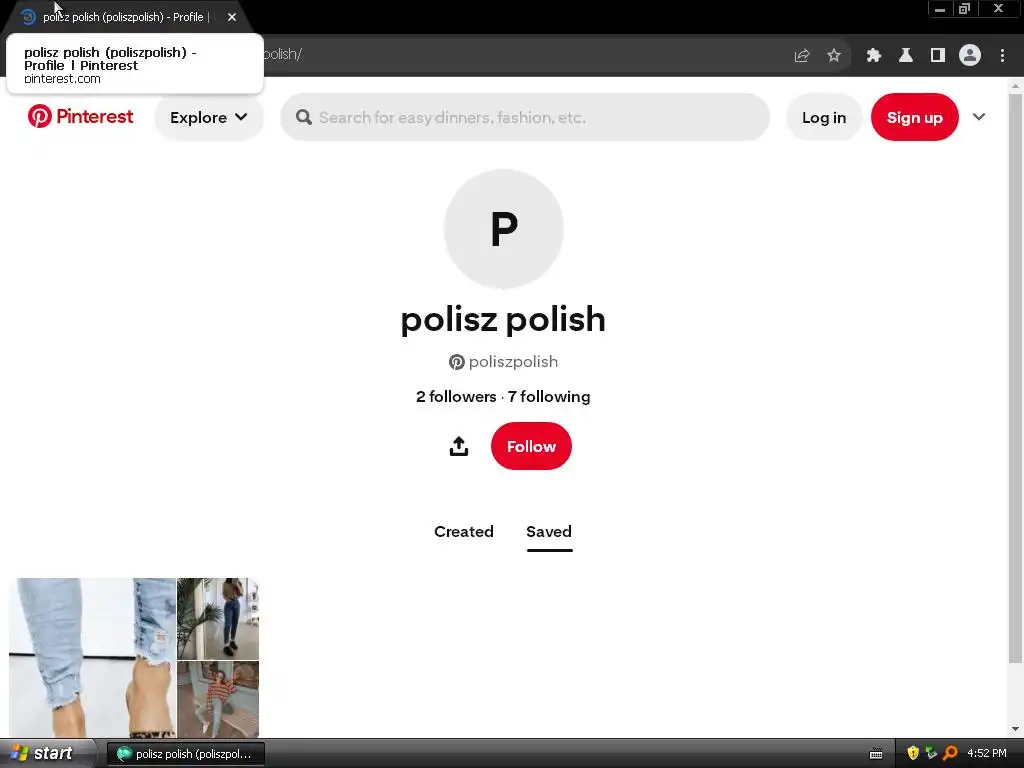Click the network connection tray icon
Screen dimensions: 1024x768
[931, 753]
